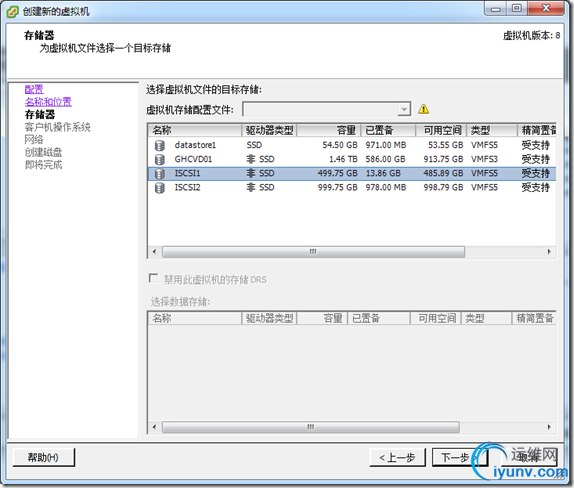The image size is (574, 488).
Task: Click the 13.86 GB provisioned cell
Action: 383,173
